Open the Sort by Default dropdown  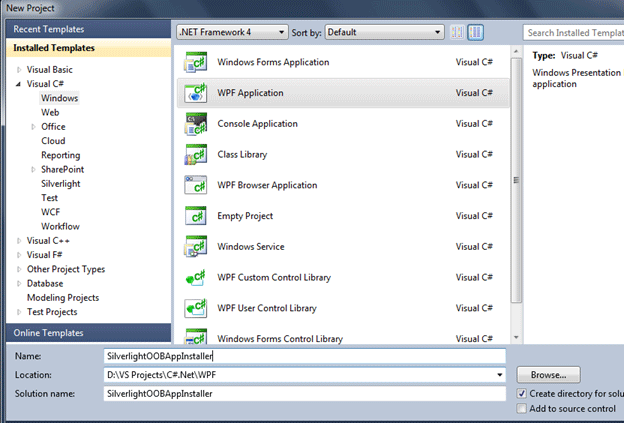[384, 32]
